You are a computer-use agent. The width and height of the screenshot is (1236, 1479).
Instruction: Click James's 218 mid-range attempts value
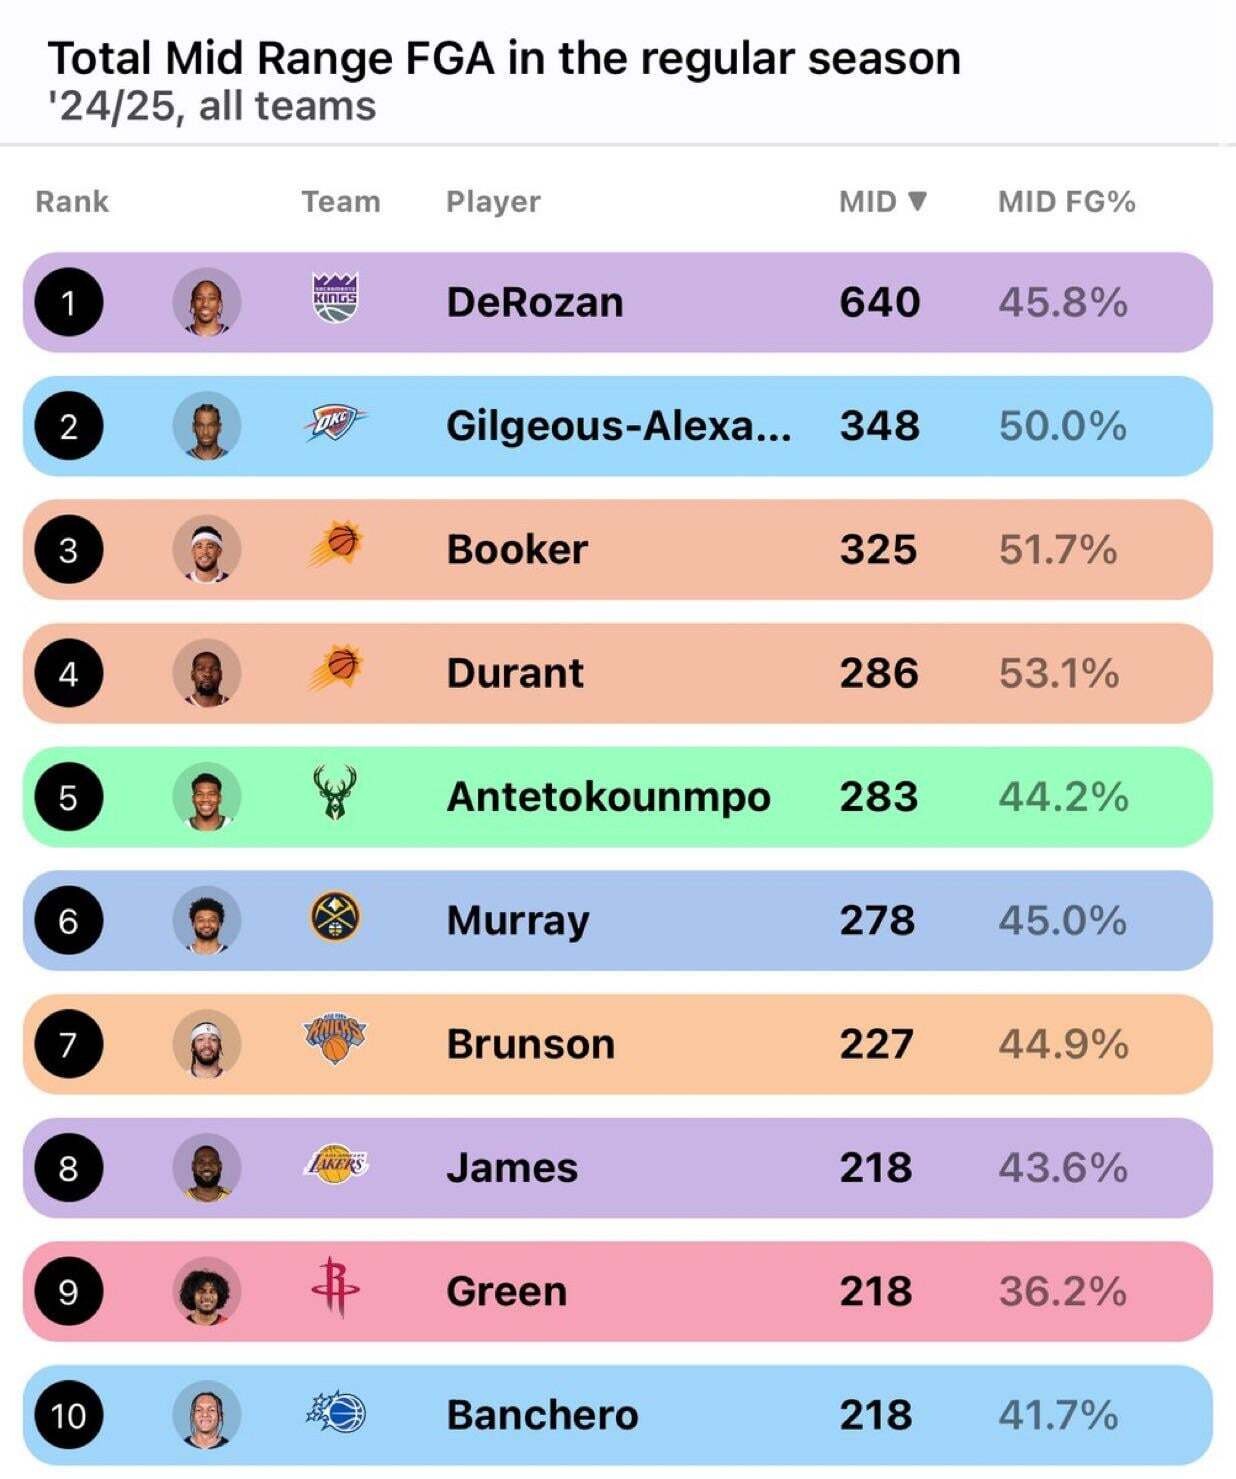[876, 1168]
